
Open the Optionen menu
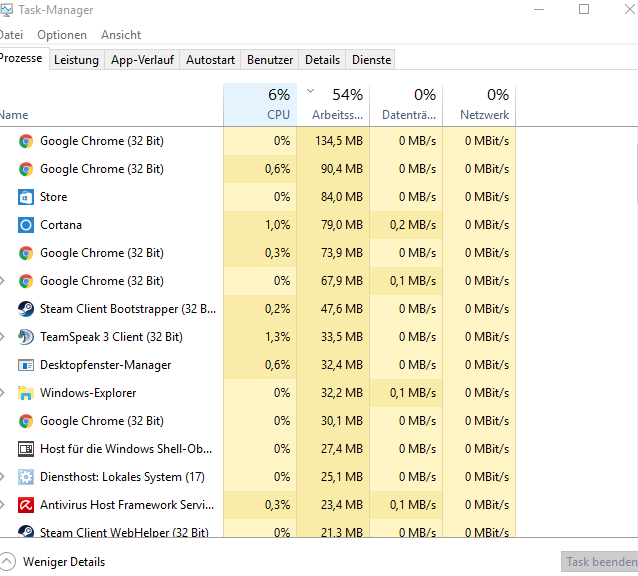pos(62,35)
